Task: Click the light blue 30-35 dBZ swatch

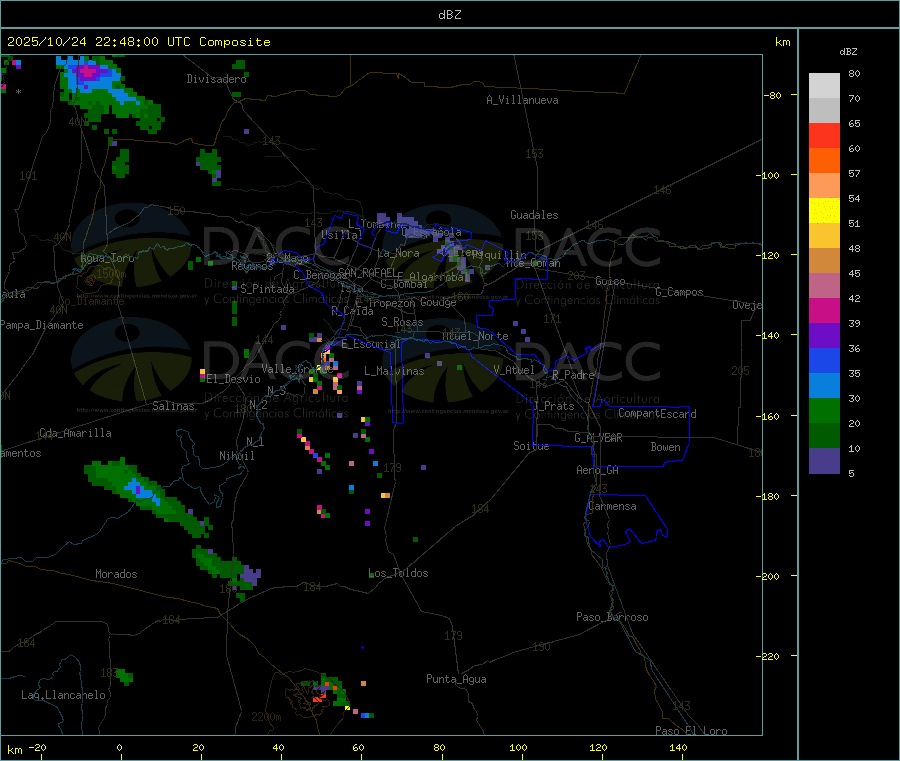Action: [x=824, y=386]
